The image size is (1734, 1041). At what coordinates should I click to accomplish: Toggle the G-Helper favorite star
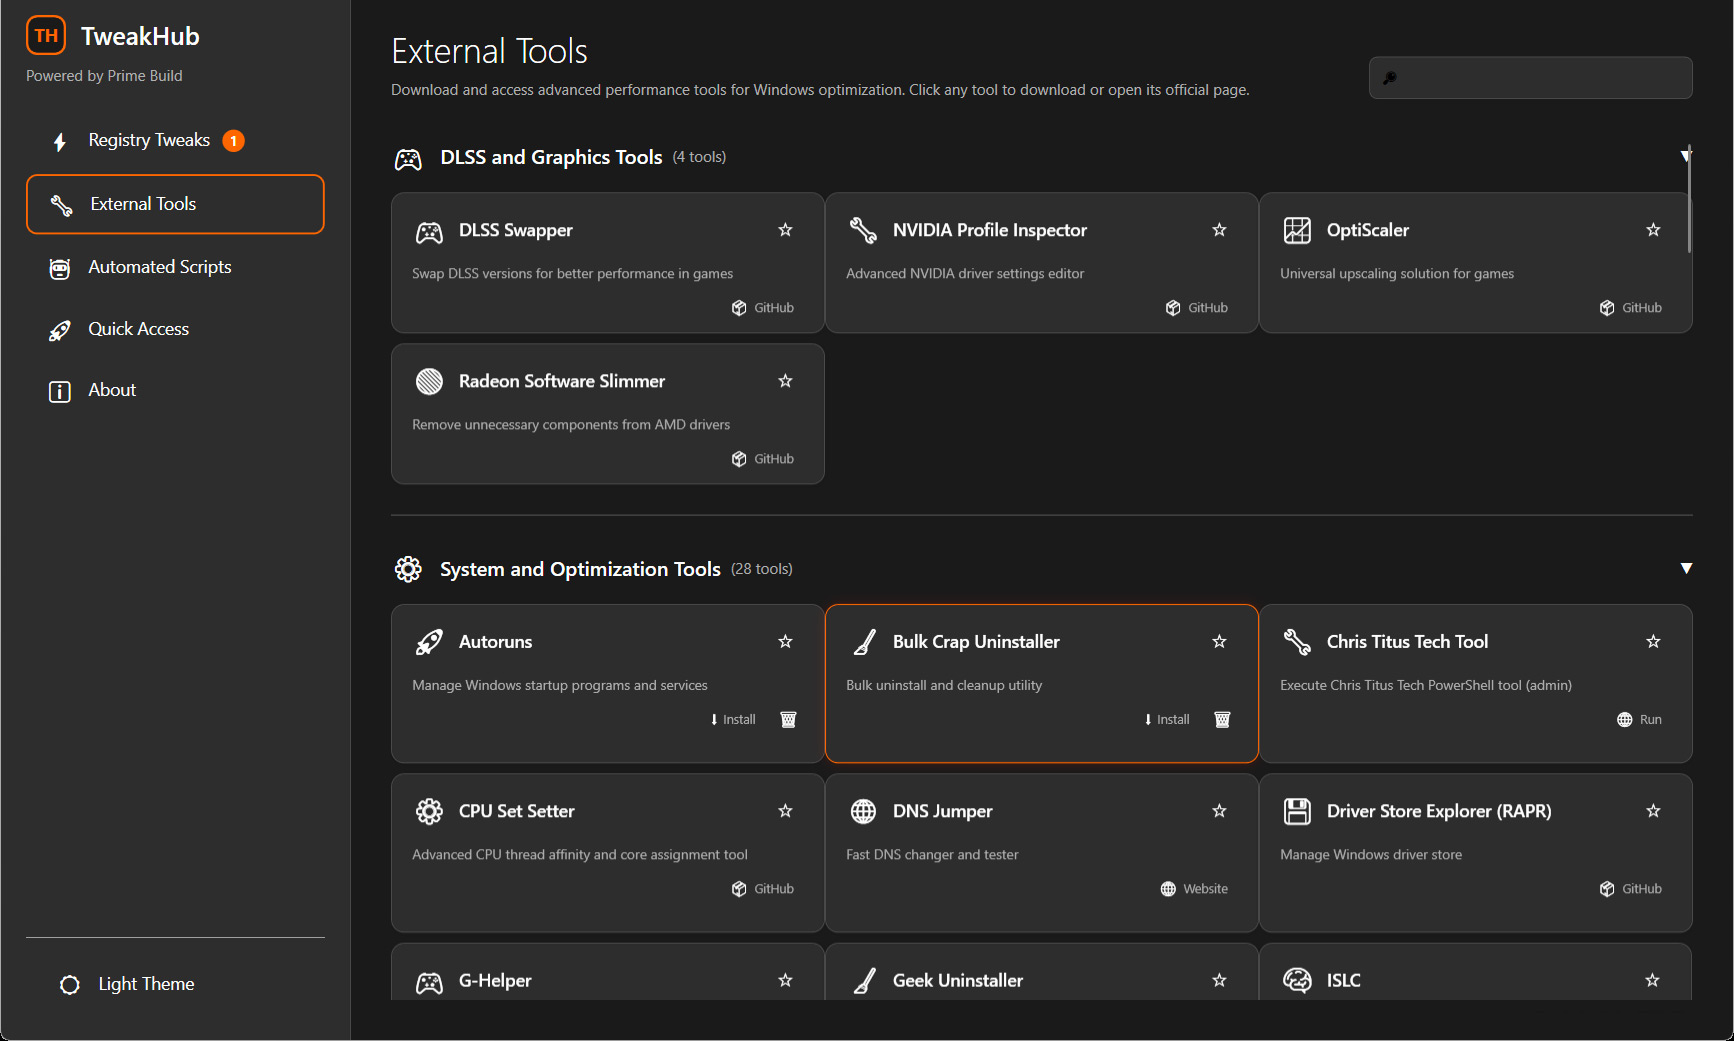pyautogui.click(x=785, y=981)
